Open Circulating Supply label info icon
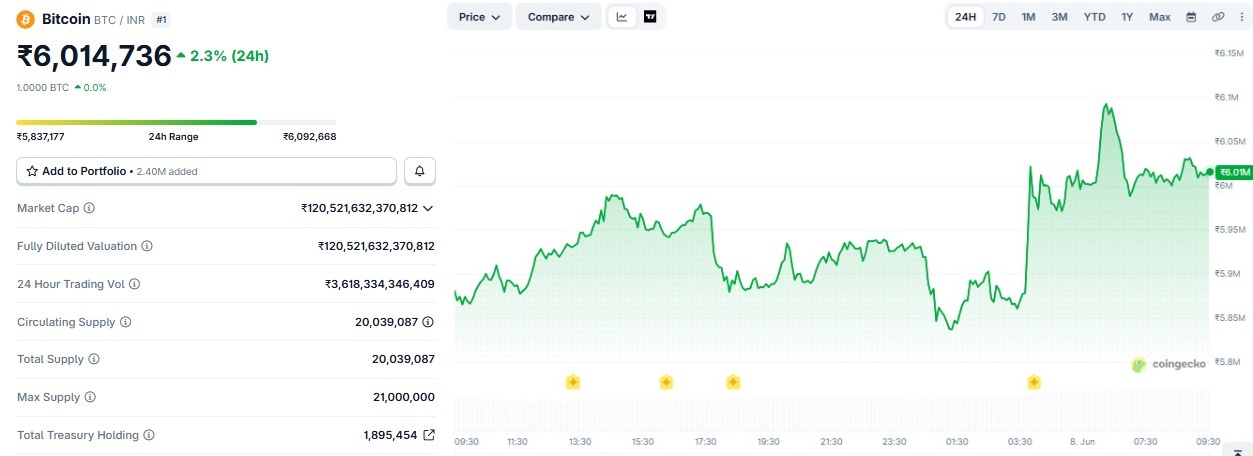Screen dimensions: 1253x456 pyautogui.click(x=126, y=322)
